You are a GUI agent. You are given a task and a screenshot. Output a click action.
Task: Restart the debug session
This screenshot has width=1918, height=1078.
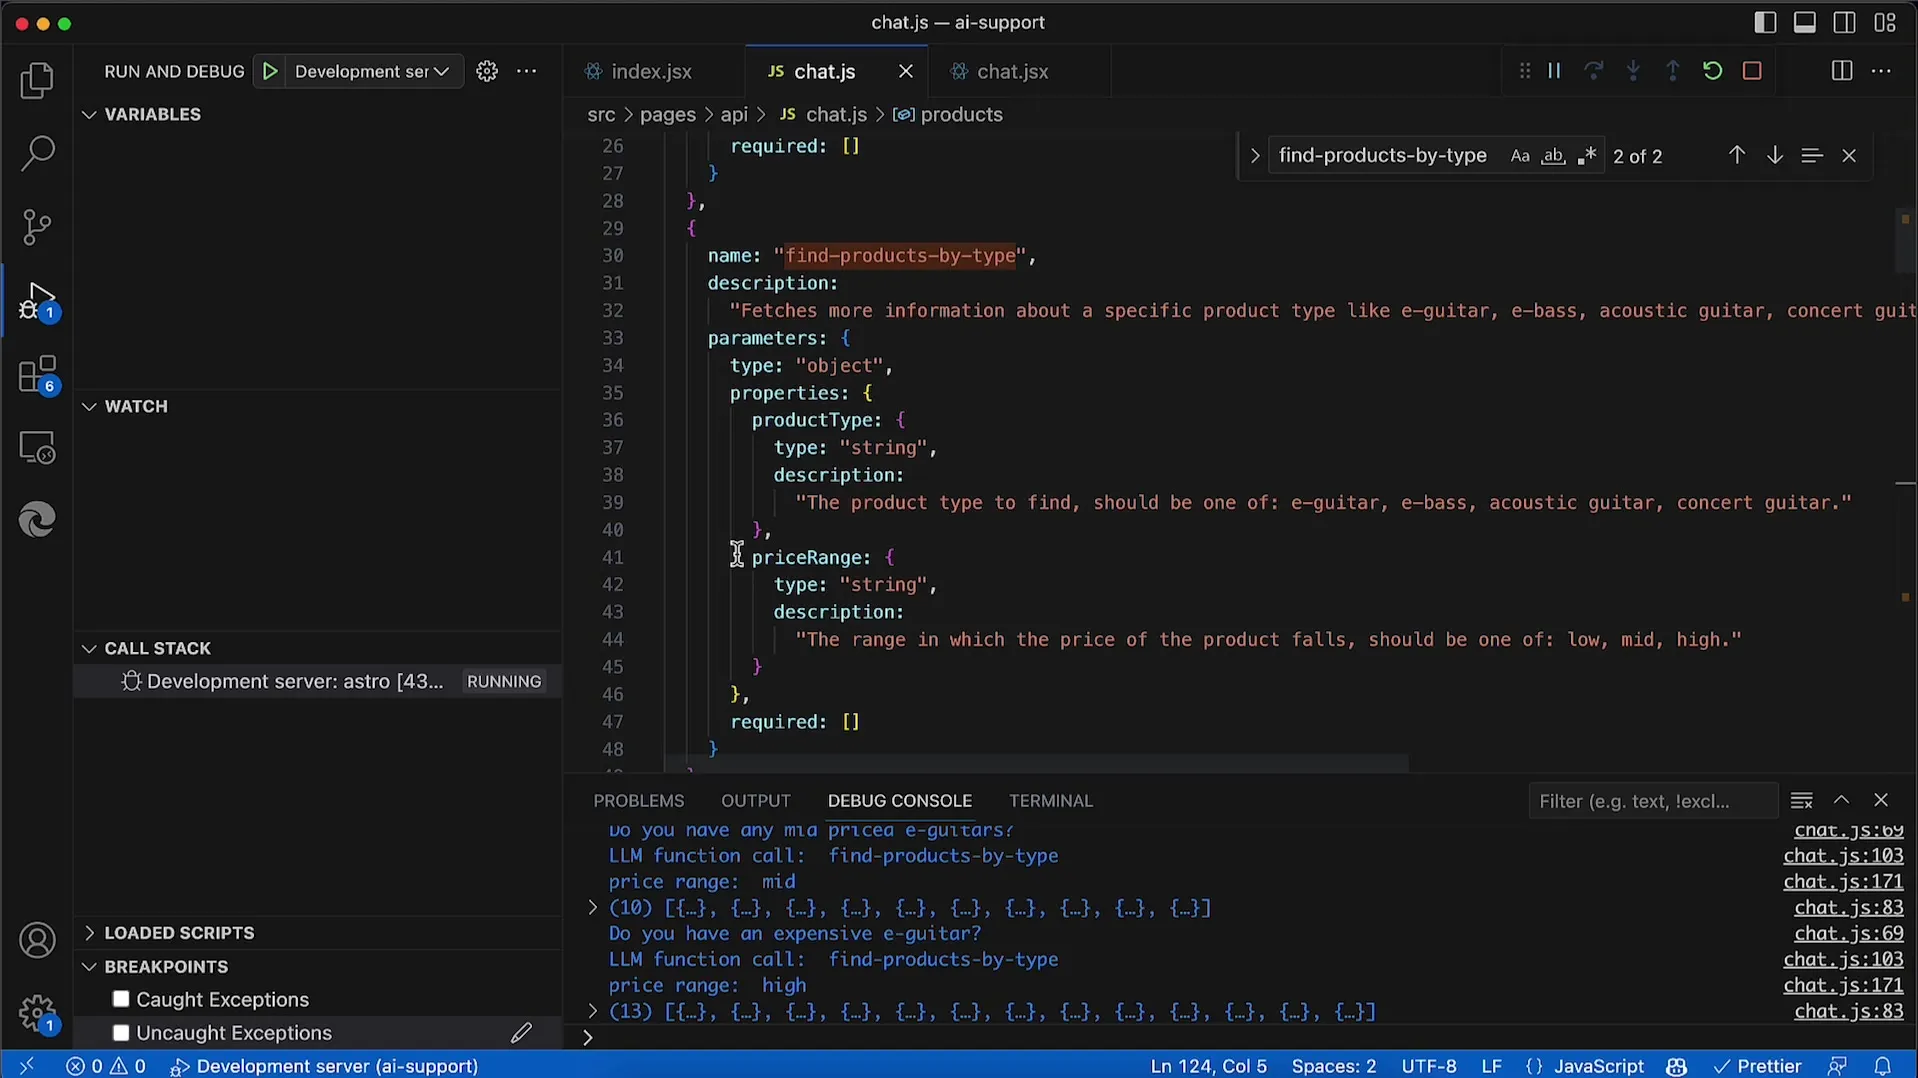1712,71
